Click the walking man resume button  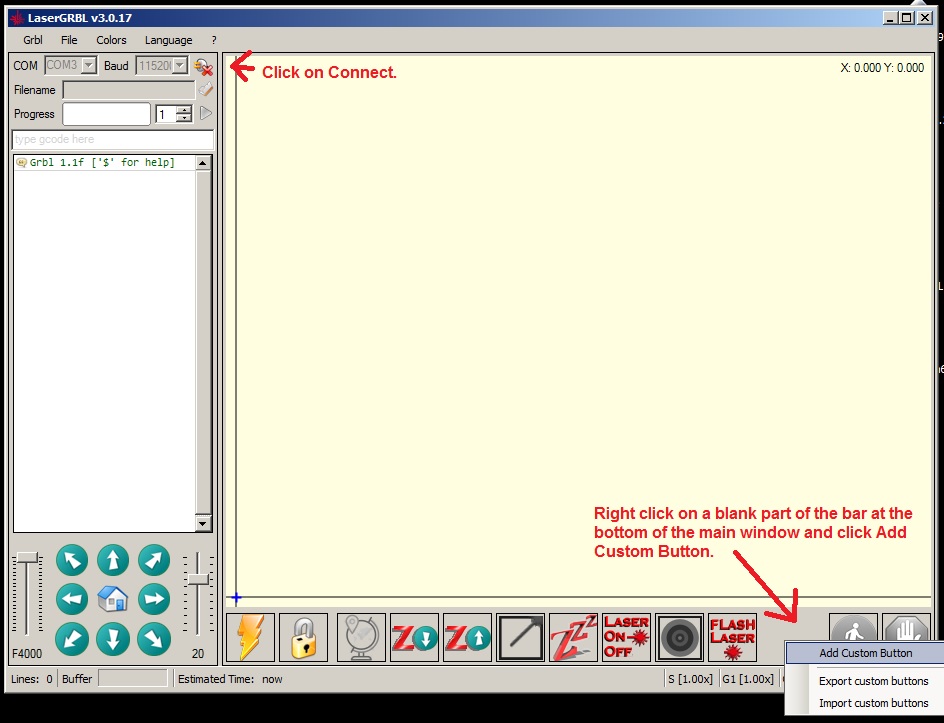pos(853,628)
